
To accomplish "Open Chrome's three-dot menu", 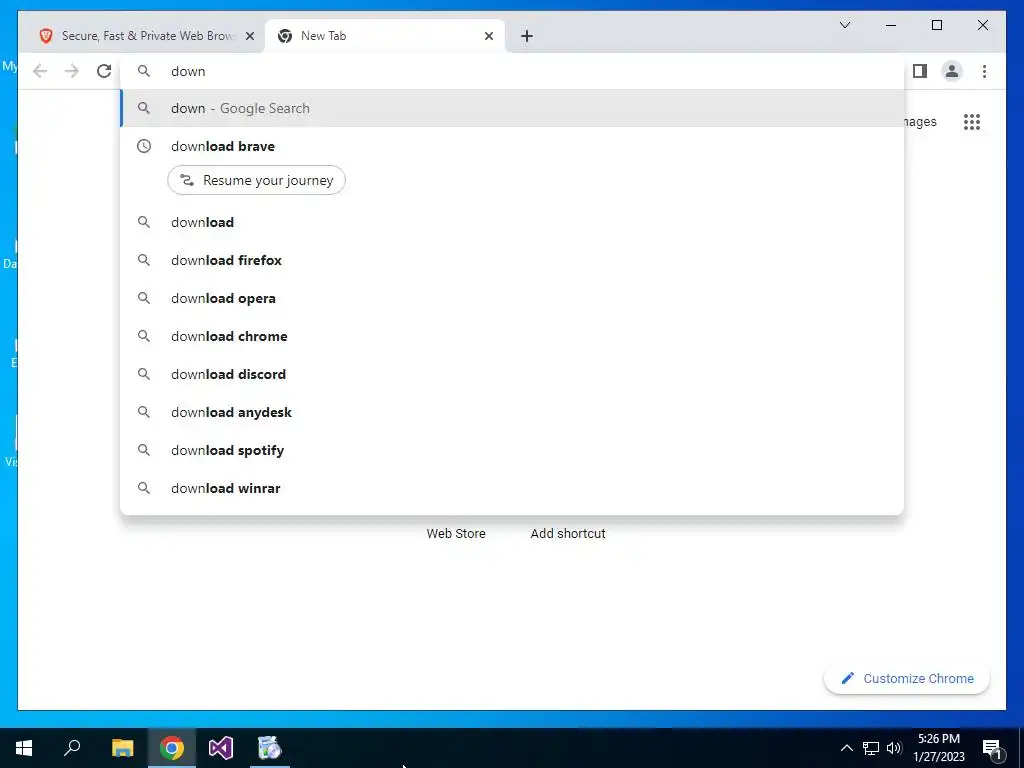I will [x=984, y=71].
